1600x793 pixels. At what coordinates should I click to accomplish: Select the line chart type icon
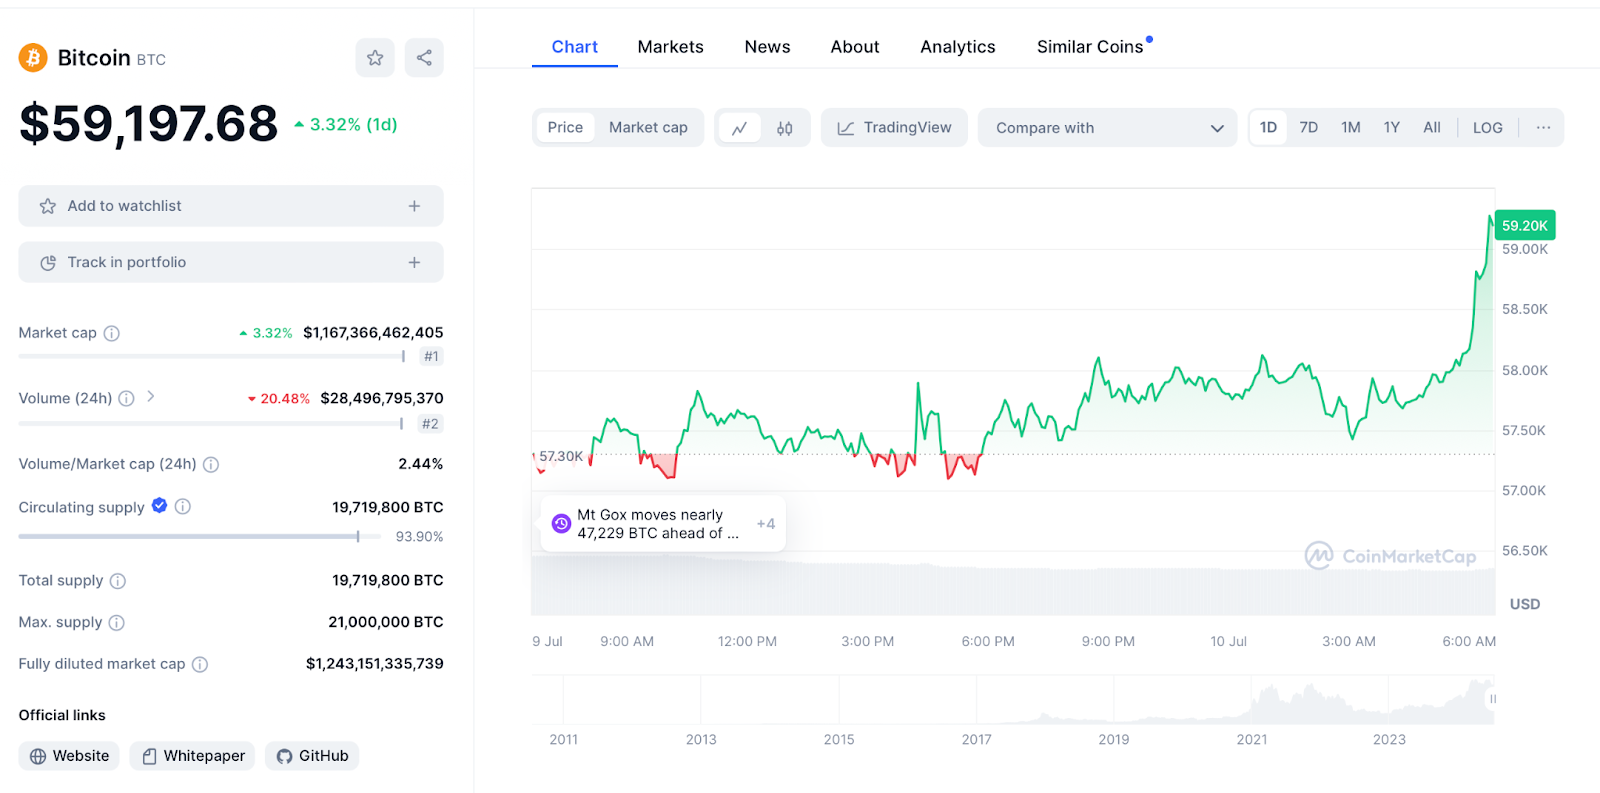click(740, 128)
